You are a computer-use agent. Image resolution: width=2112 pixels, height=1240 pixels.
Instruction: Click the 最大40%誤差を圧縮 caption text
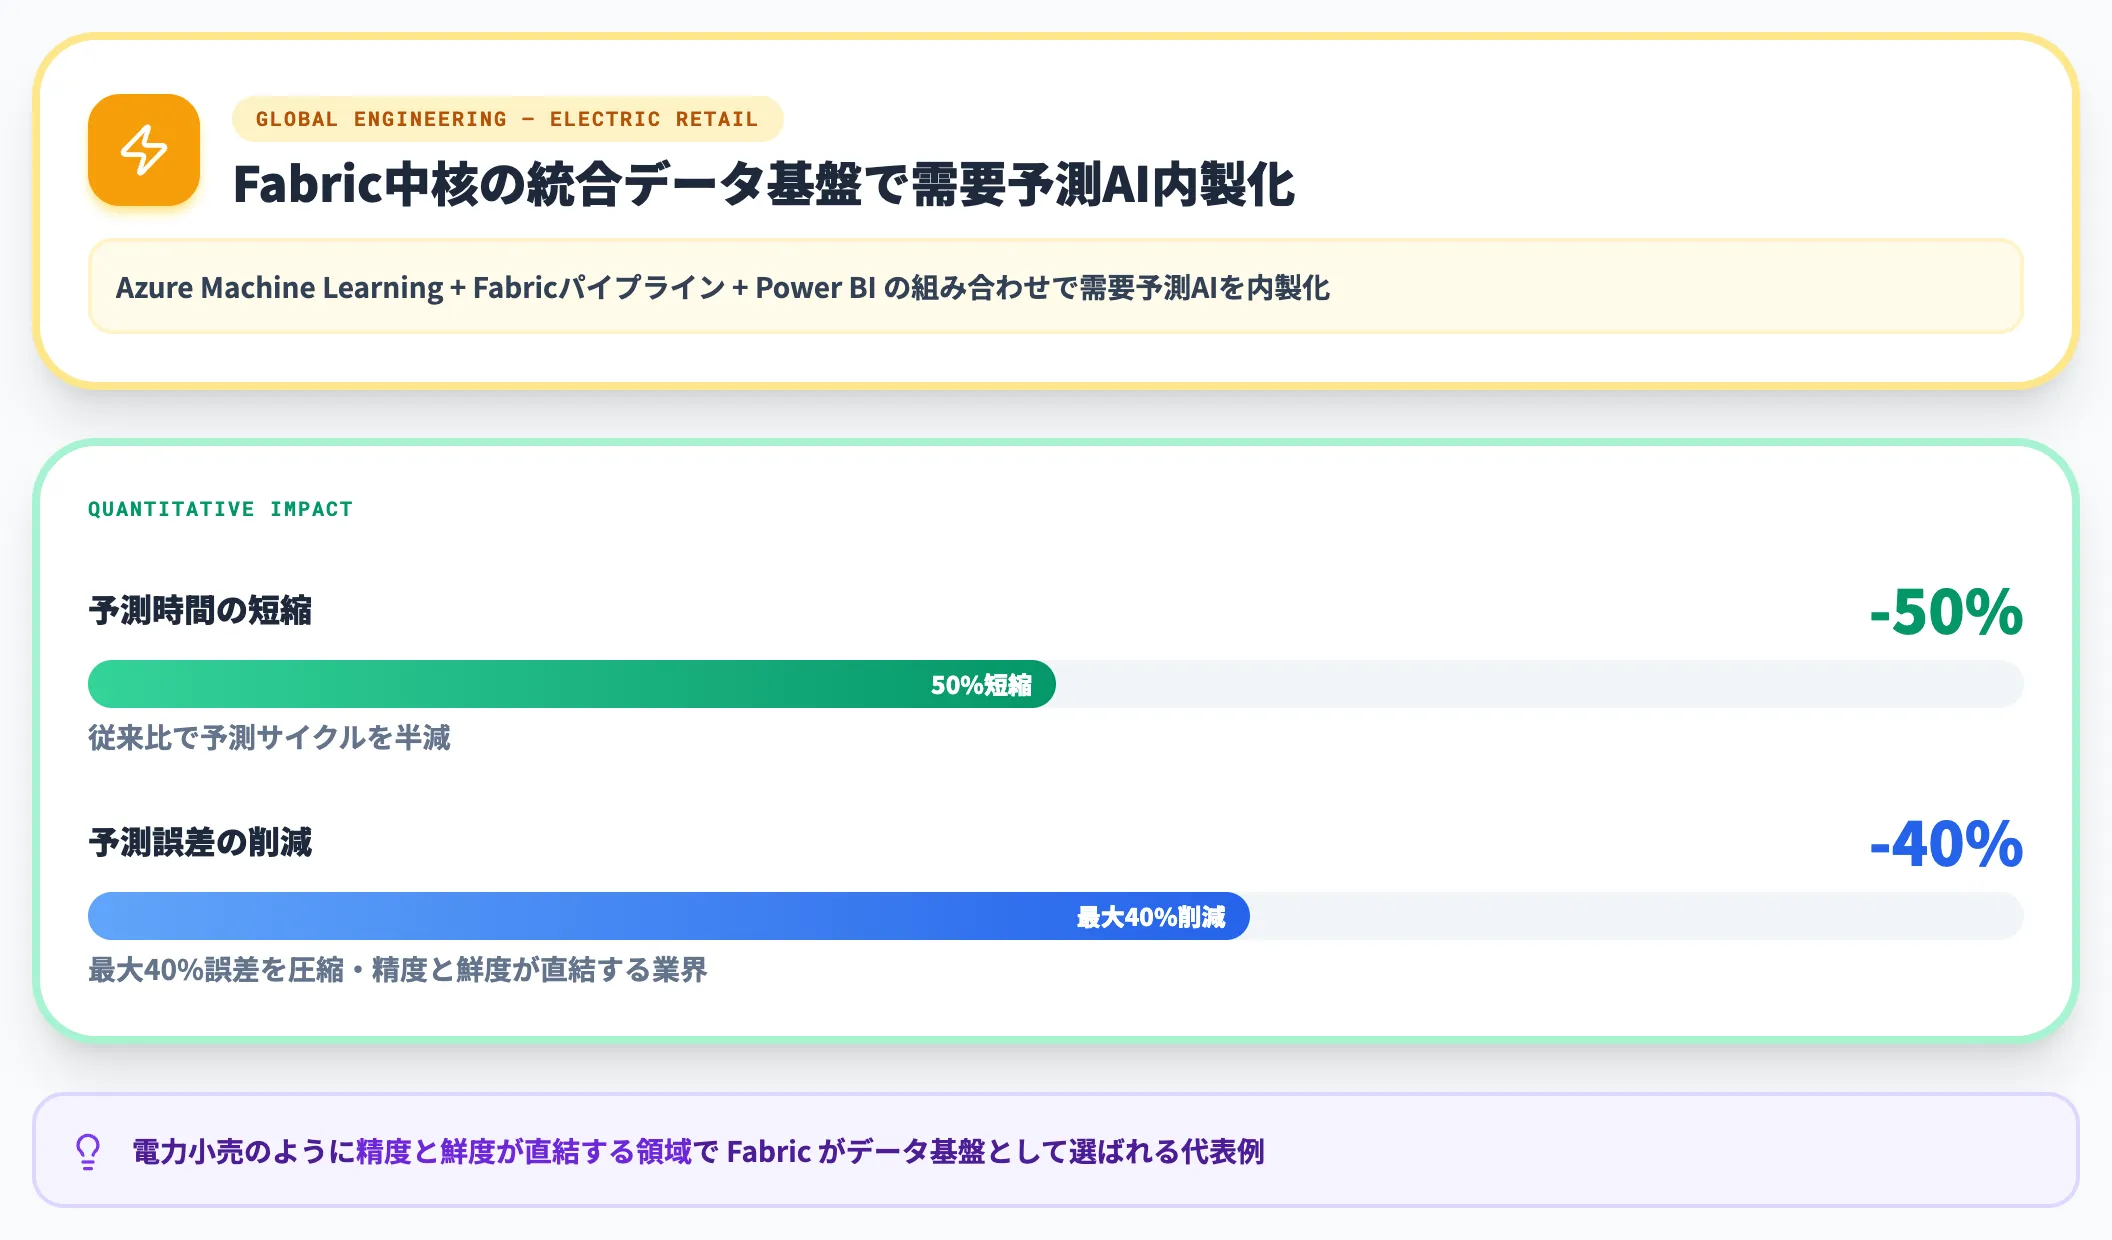pyautogui.click(x=398, y=970)
